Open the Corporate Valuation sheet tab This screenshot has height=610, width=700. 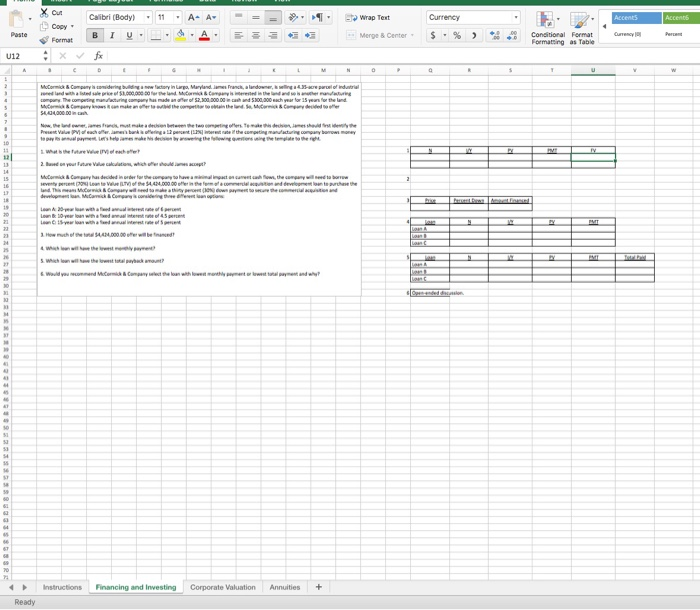click(223, 587)
